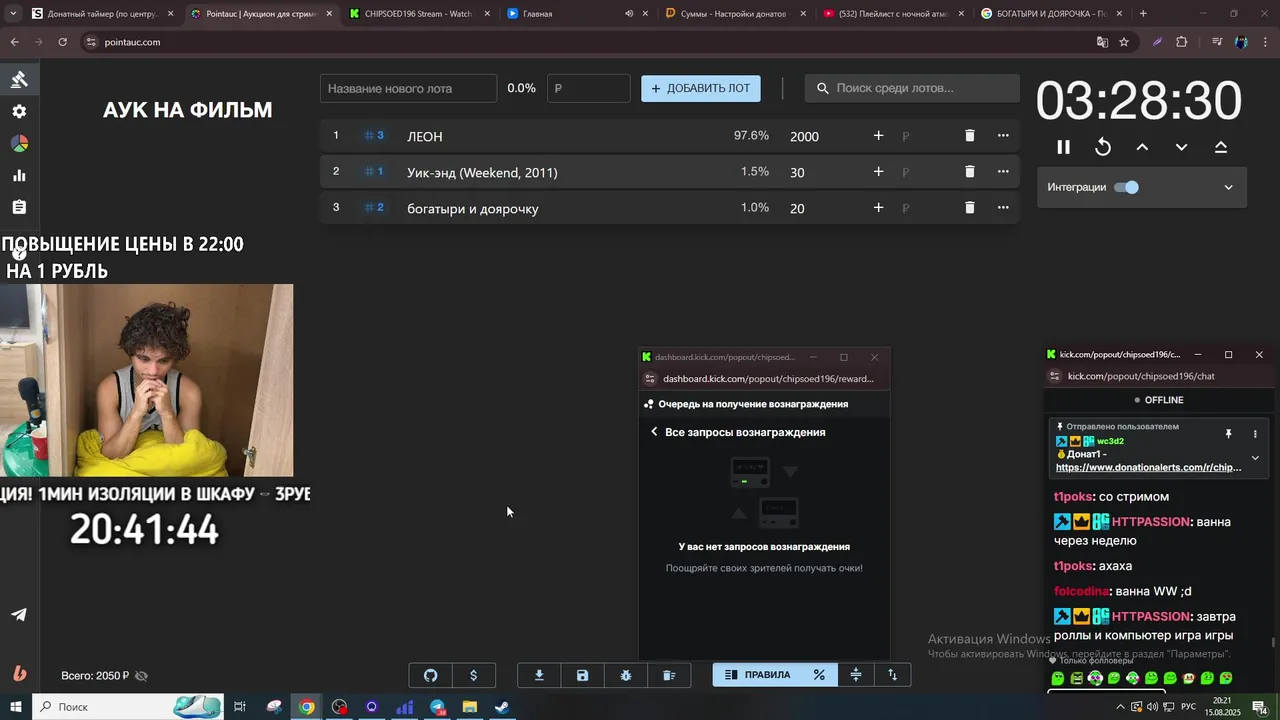
Task: Switch to the CHIPSOED196 Stream tab
Action: [x=420, y=14]
